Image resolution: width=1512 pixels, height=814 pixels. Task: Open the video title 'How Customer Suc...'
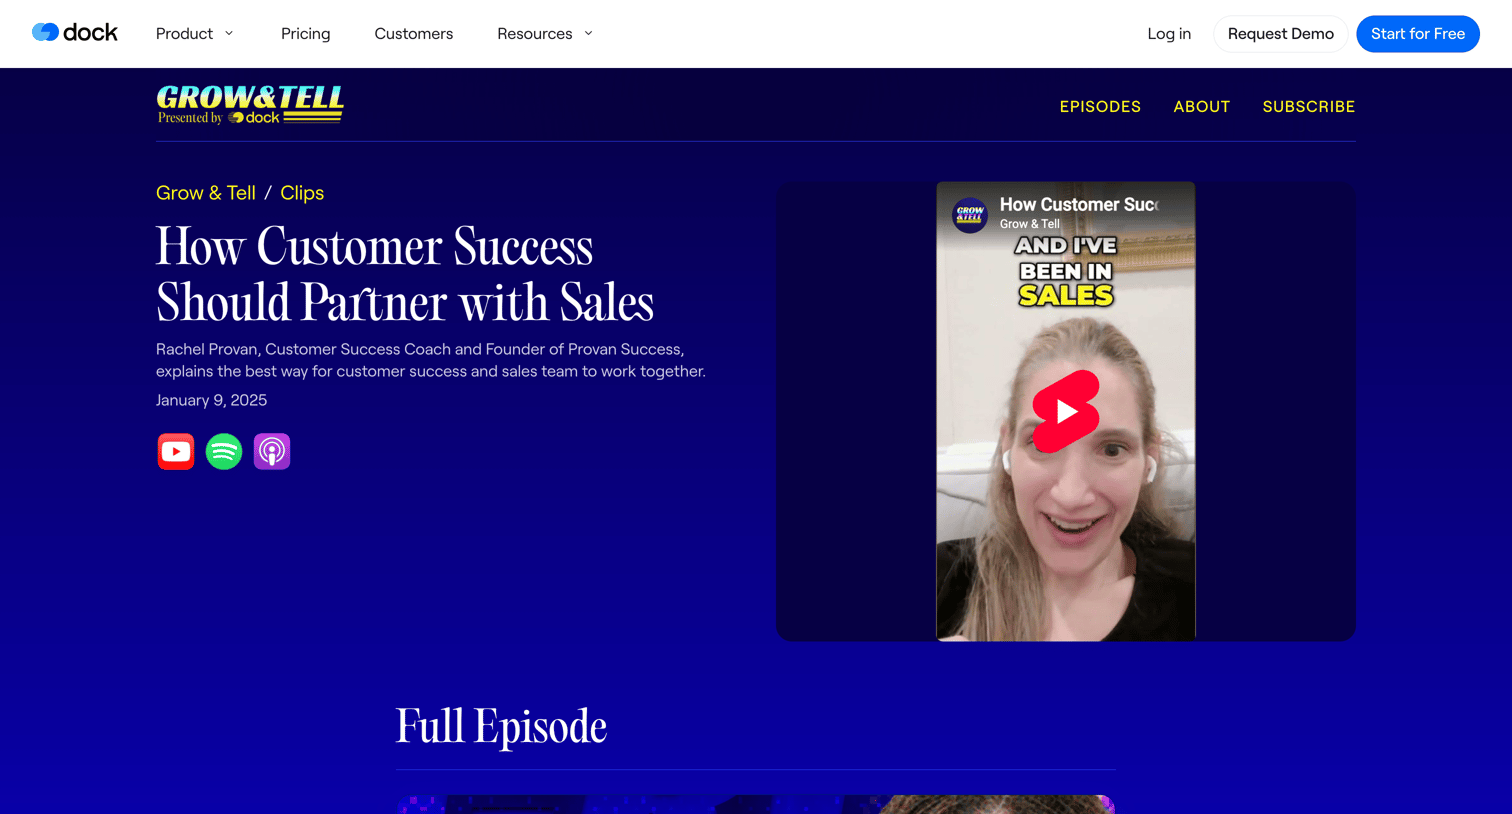coord(1079,205)
